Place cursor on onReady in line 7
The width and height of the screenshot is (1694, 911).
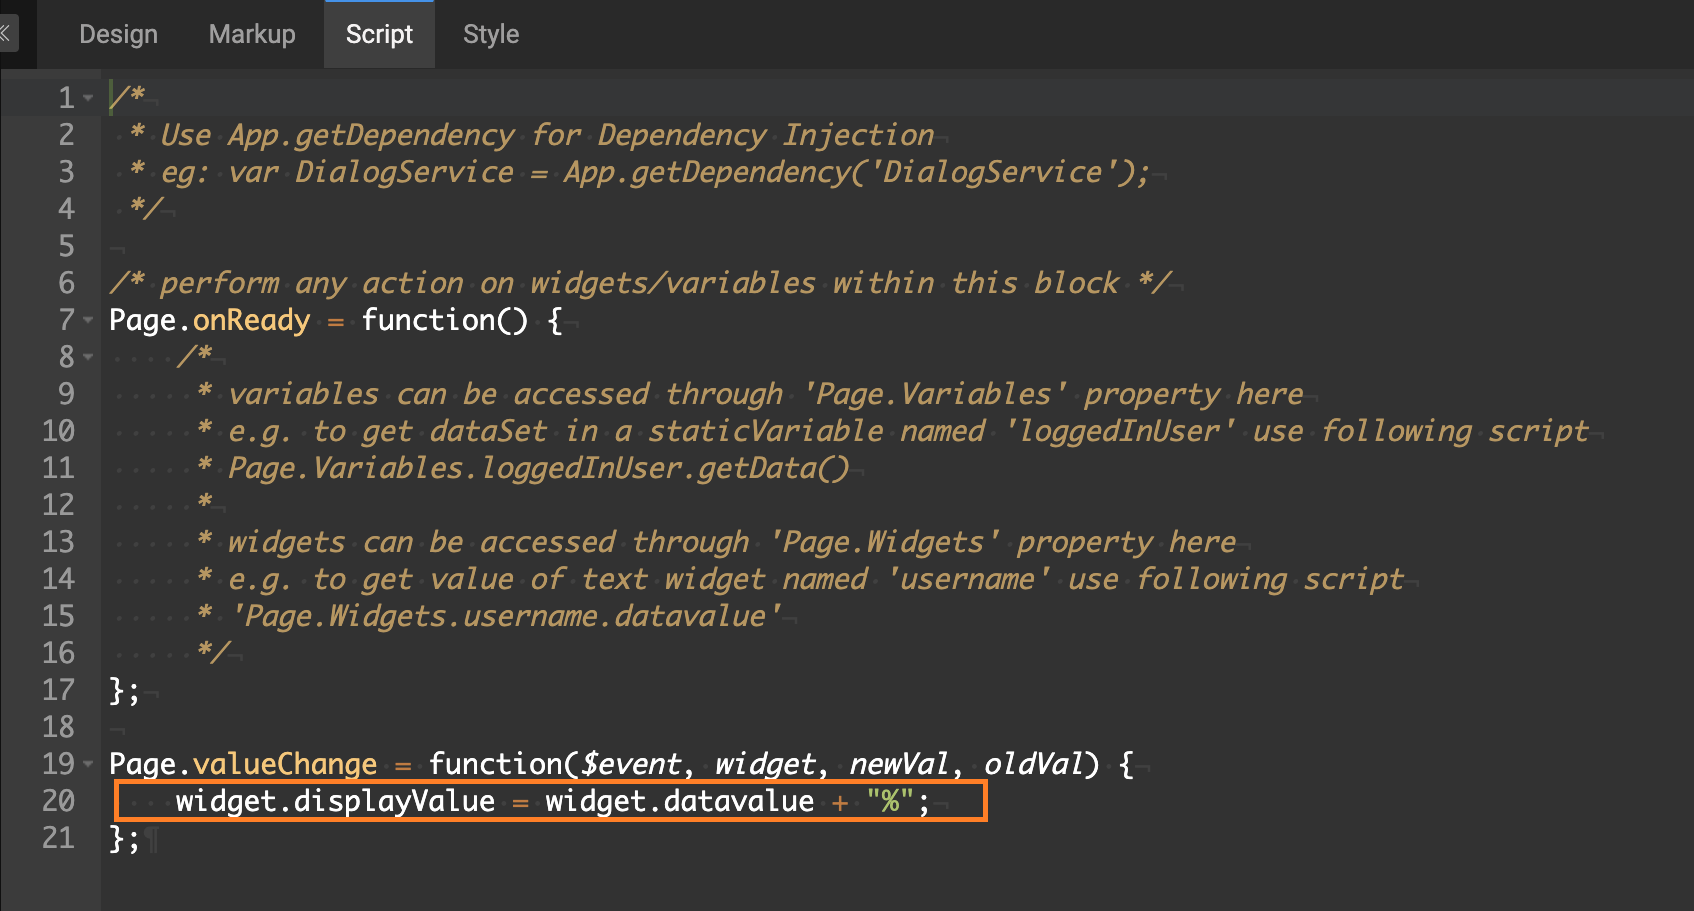click(251, 320)
